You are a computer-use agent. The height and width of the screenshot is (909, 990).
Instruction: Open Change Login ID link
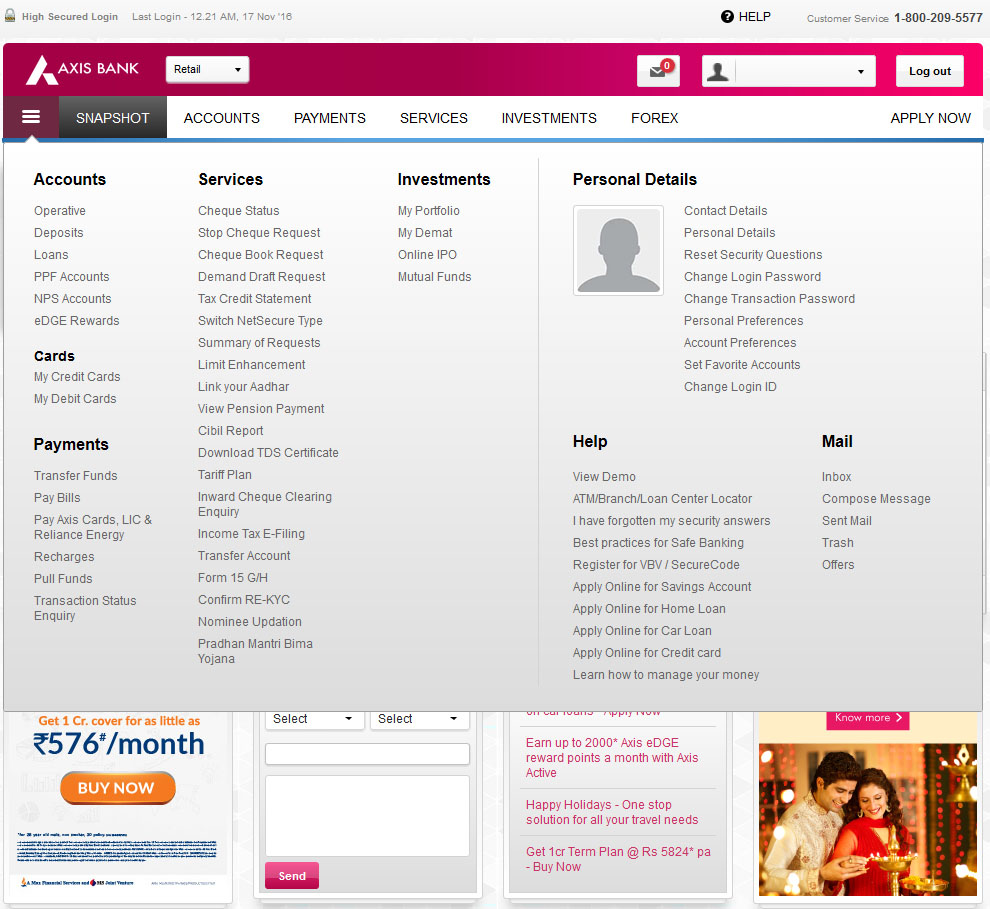click(x=731, y=387)
